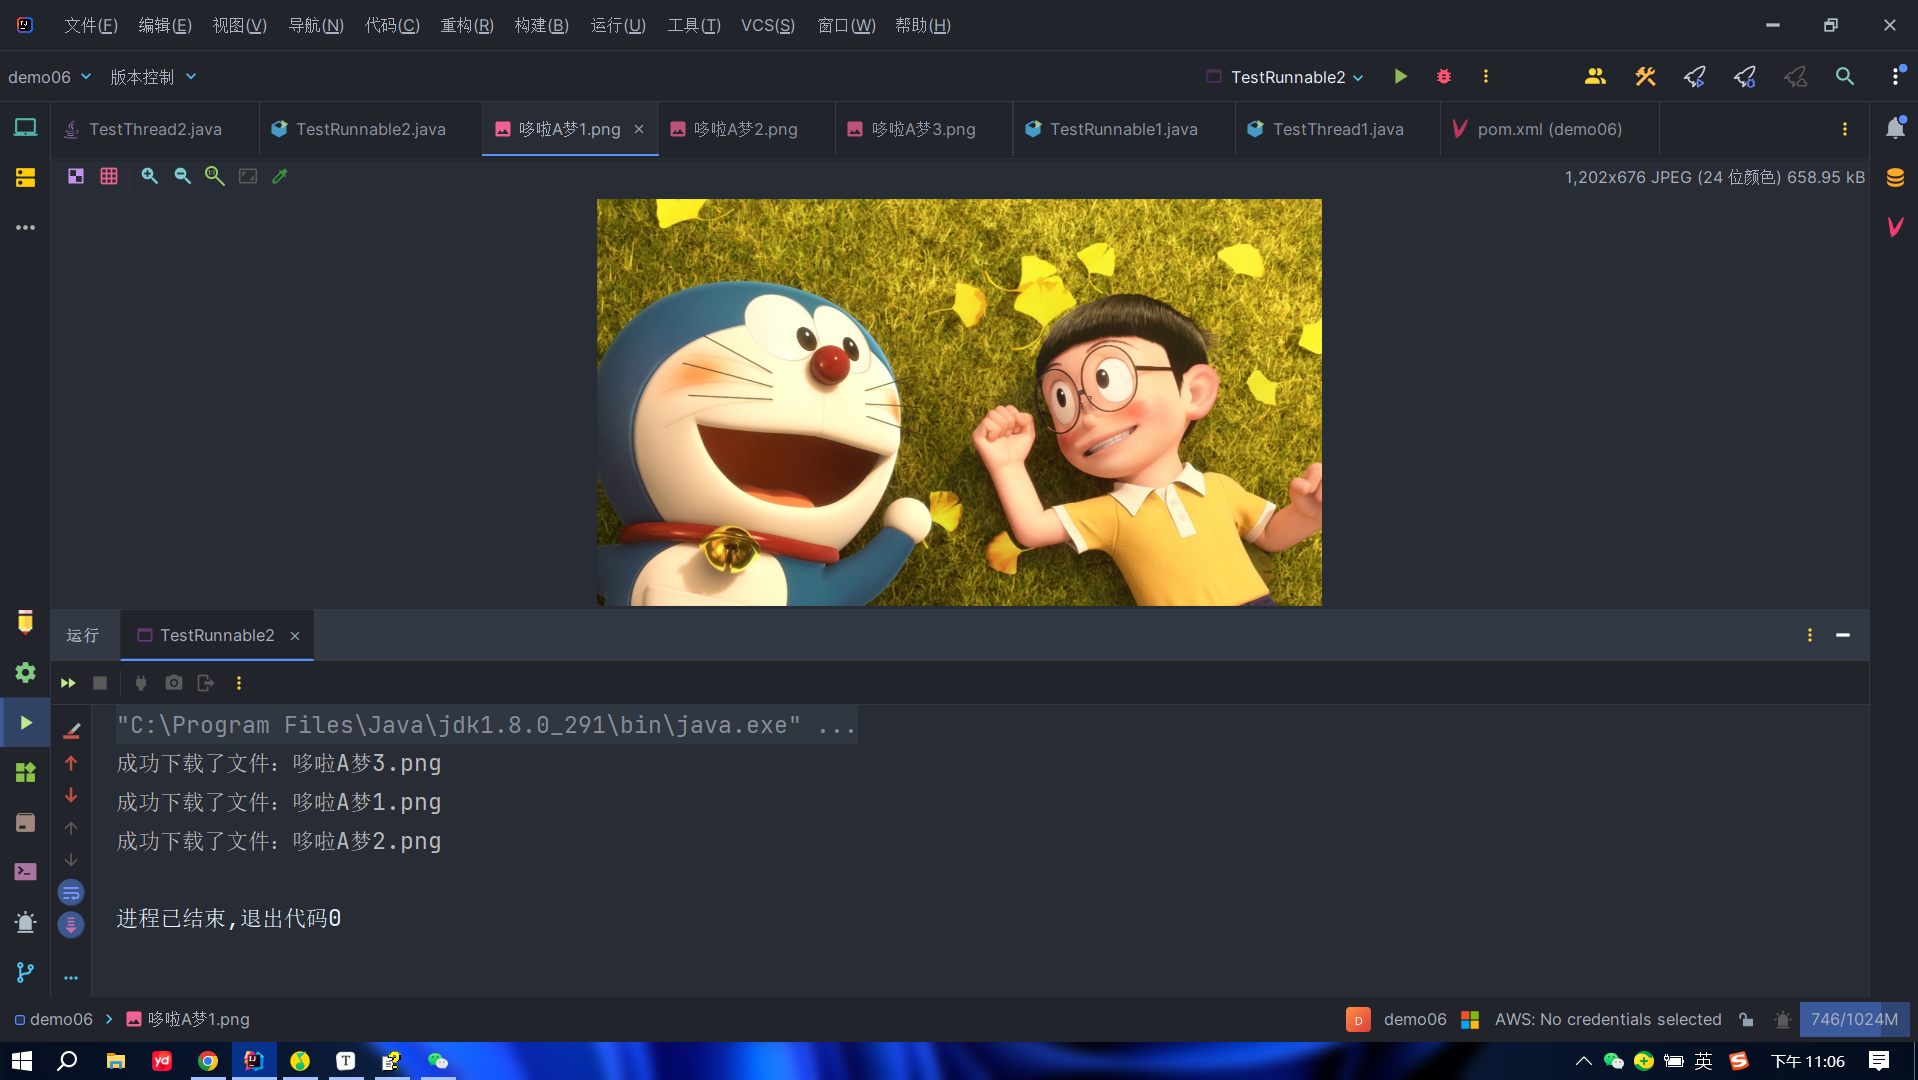Expand the 版本控制 dropdown
1918x1080 pixels.
(153, 77)
